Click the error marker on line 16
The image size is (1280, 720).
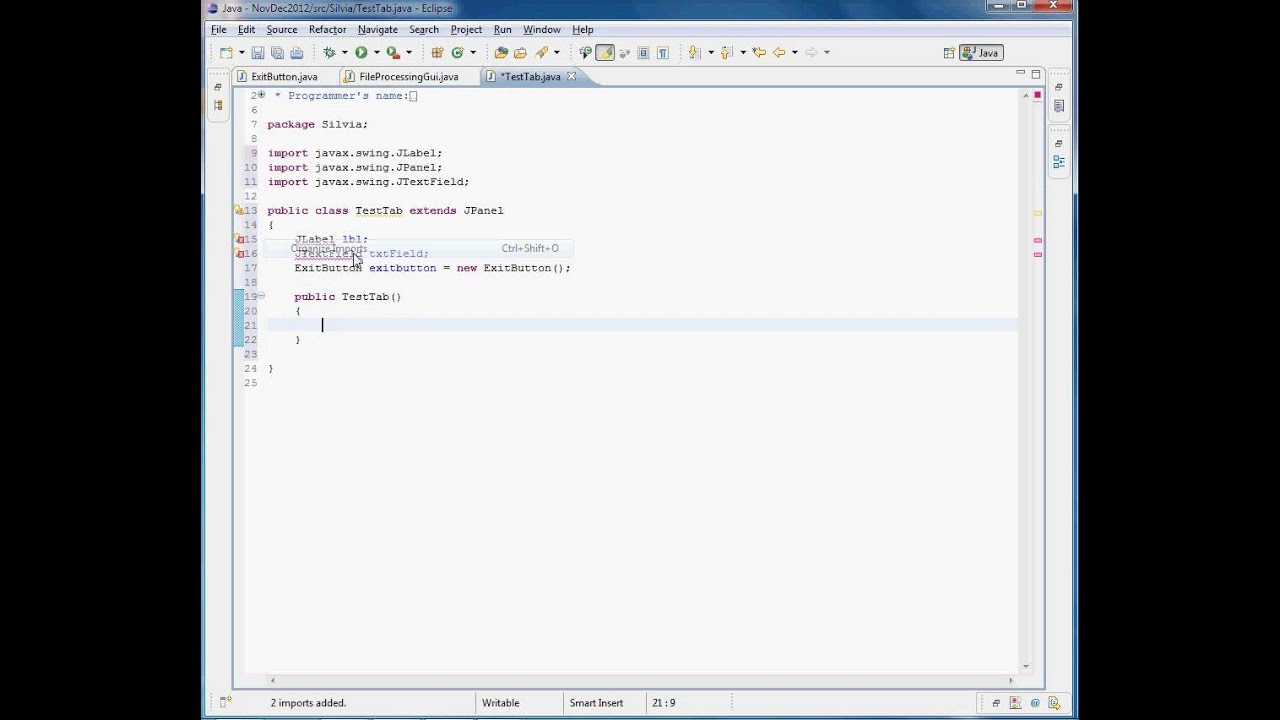click(239, 254)
